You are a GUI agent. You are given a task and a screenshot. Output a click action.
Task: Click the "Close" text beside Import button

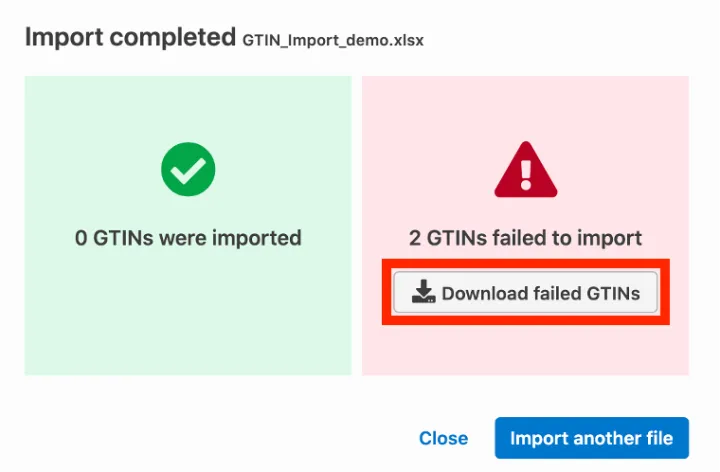click(443, 438)
